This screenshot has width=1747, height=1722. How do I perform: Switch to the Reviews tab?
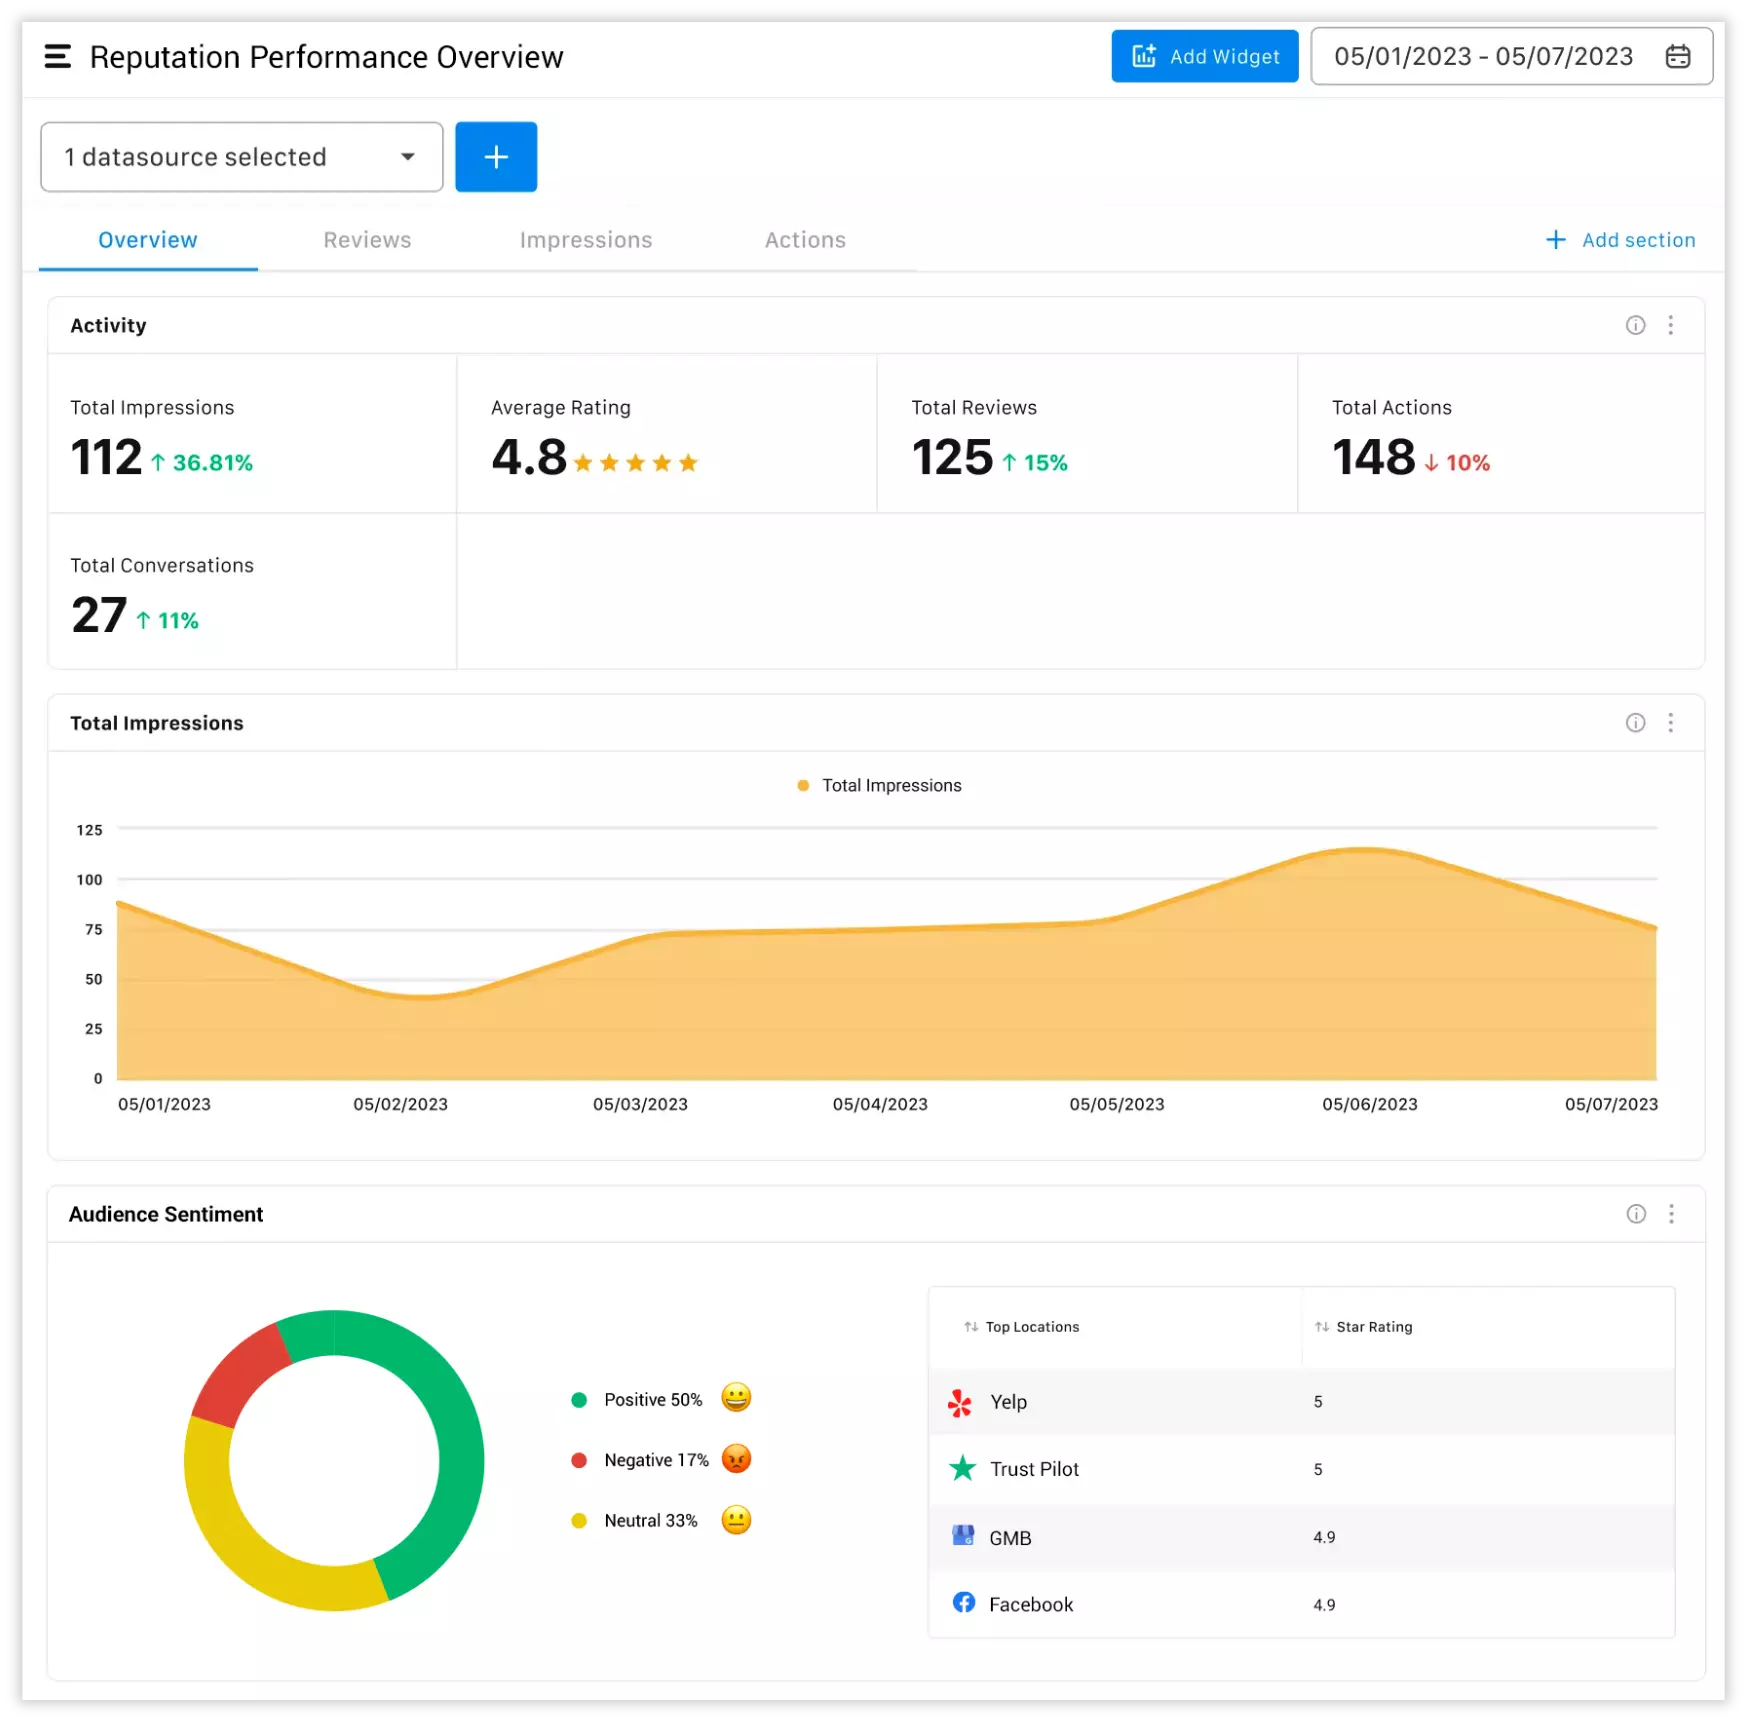coord(367,240)
